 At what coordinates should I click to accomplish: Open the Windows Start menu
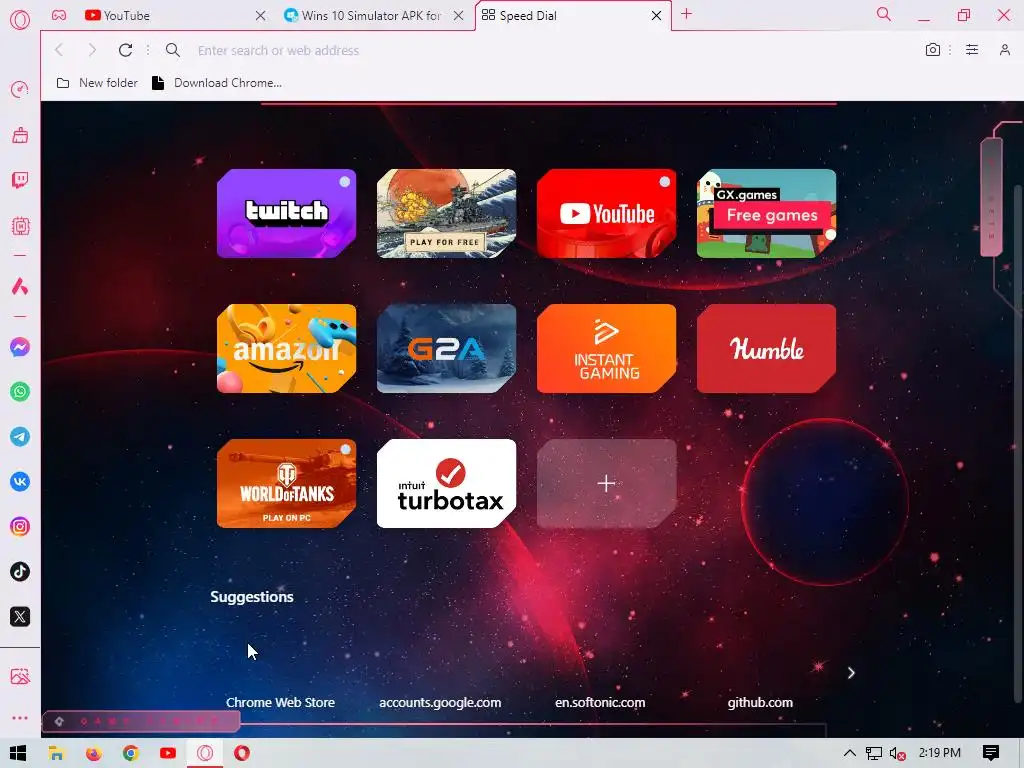point(18,753)
